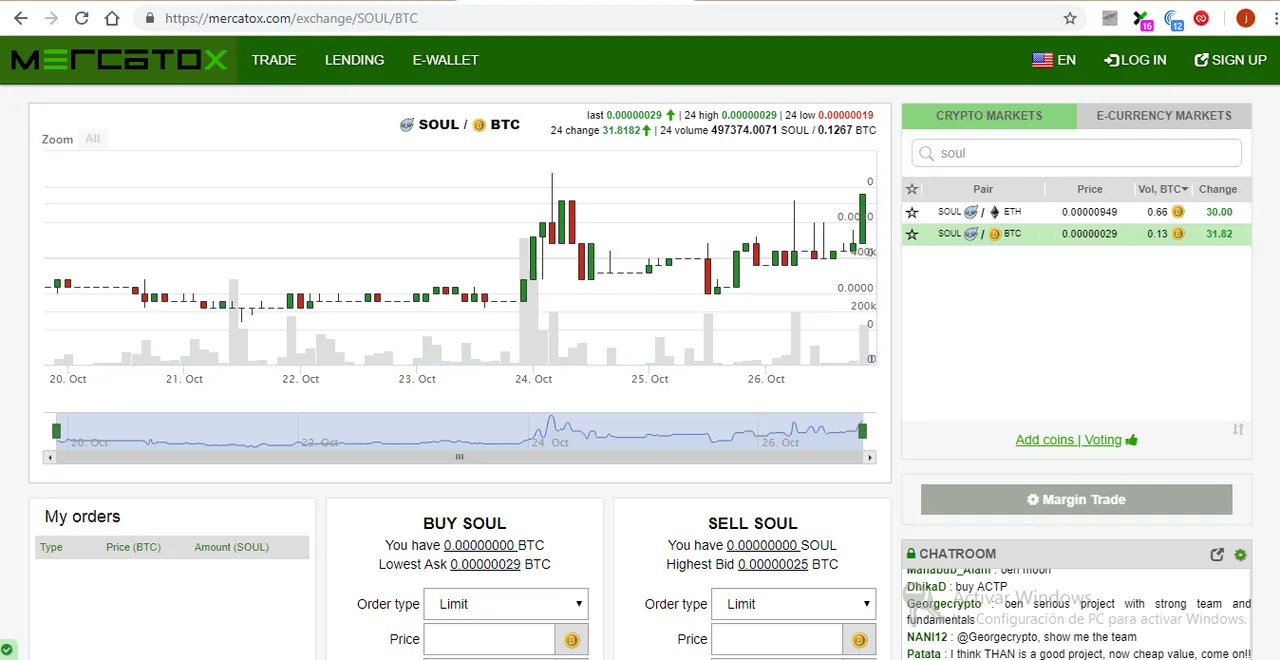Click the BTC coin icon in chart title
The height and width of the screenshot is (660, 1280).
(479, 125)
